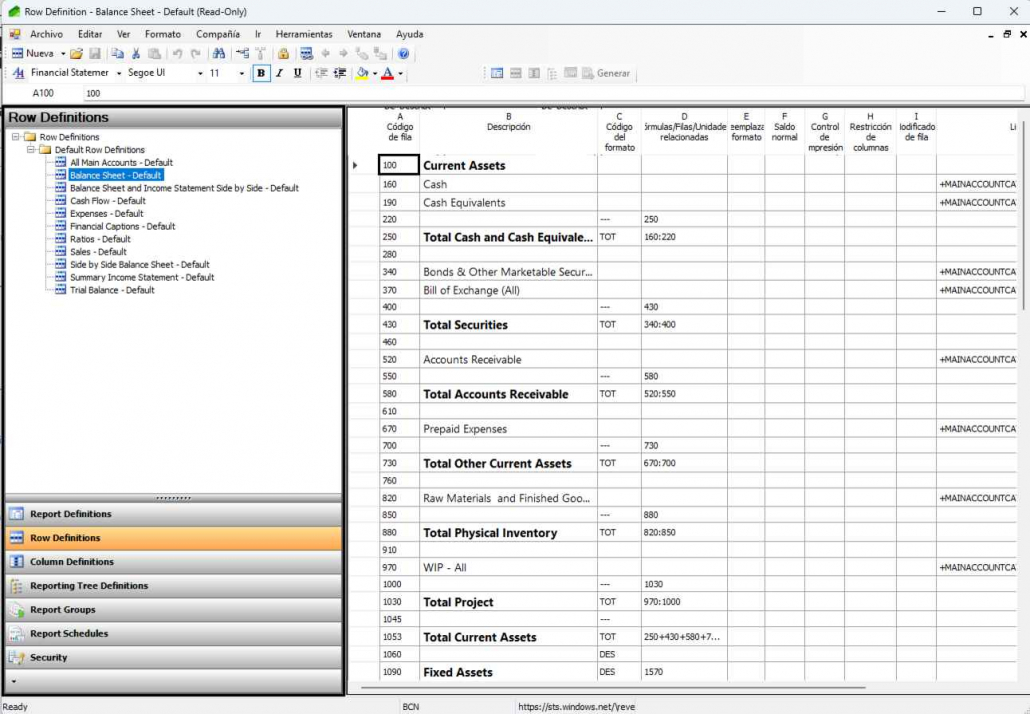1030x714 pixels.
Task: Click the Guardar (save) toolbar icon
Action: tap(95, 53)
